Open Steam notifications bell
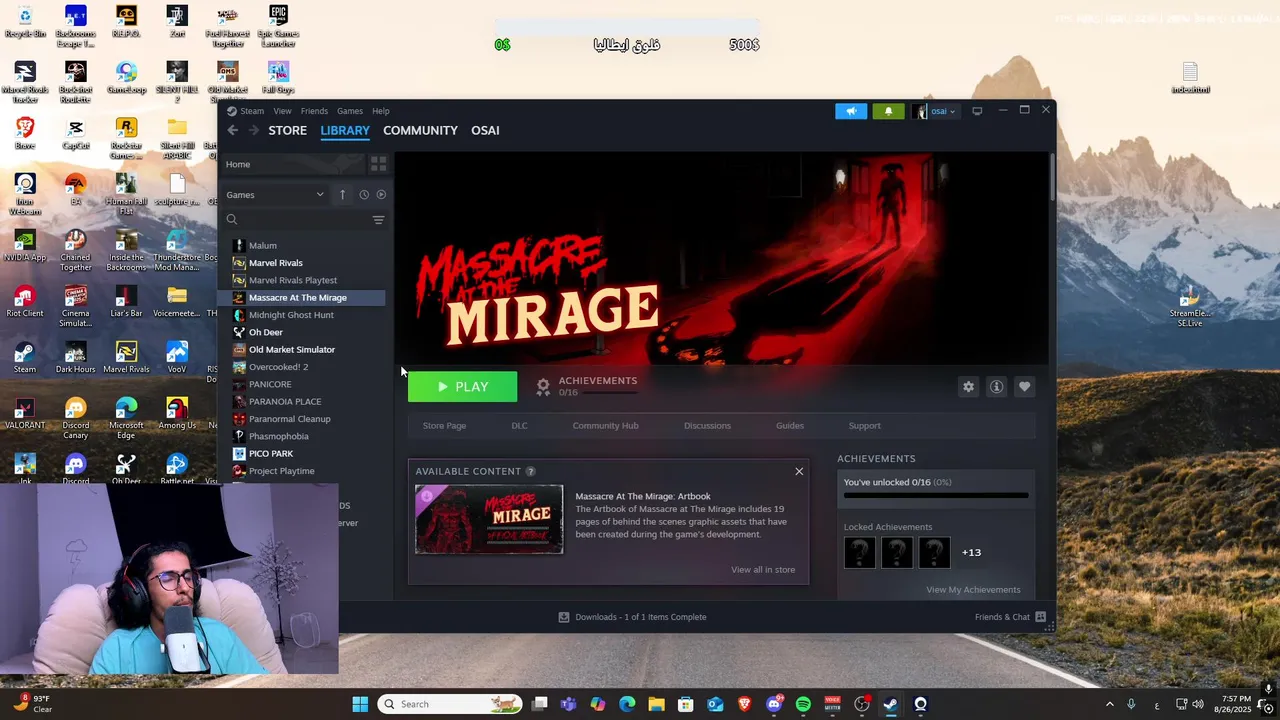 [x=888, y=111]
